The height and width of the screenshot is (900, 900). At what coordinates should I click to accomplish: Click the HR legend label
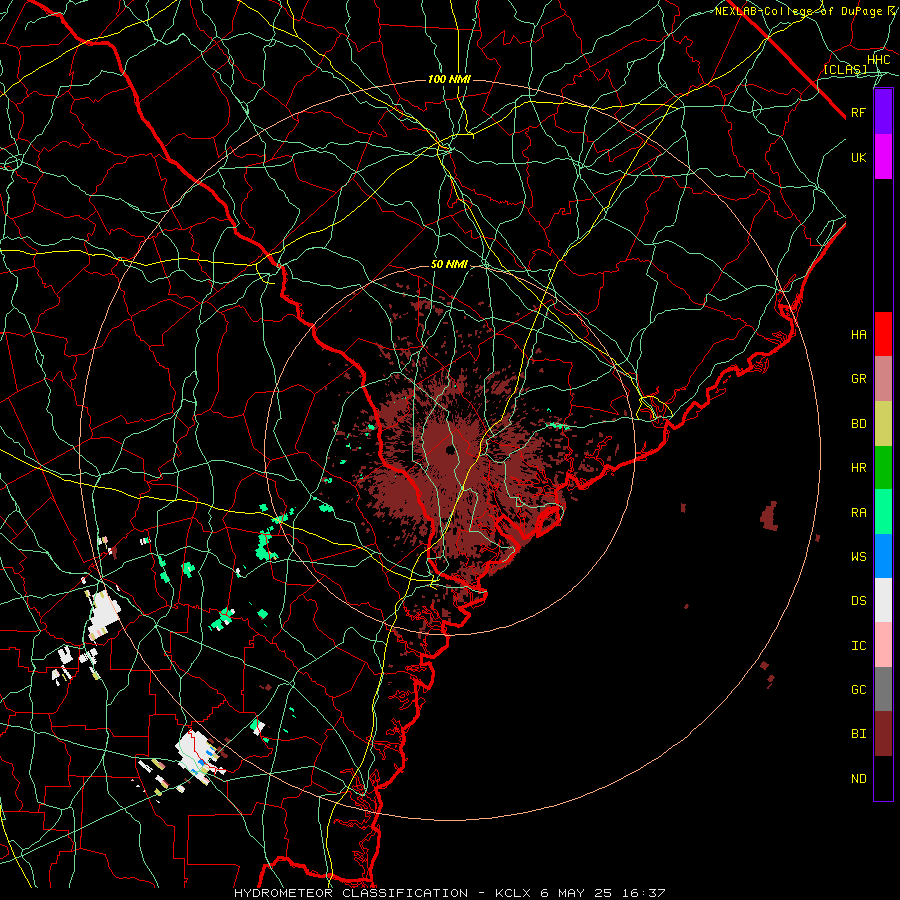859,468
